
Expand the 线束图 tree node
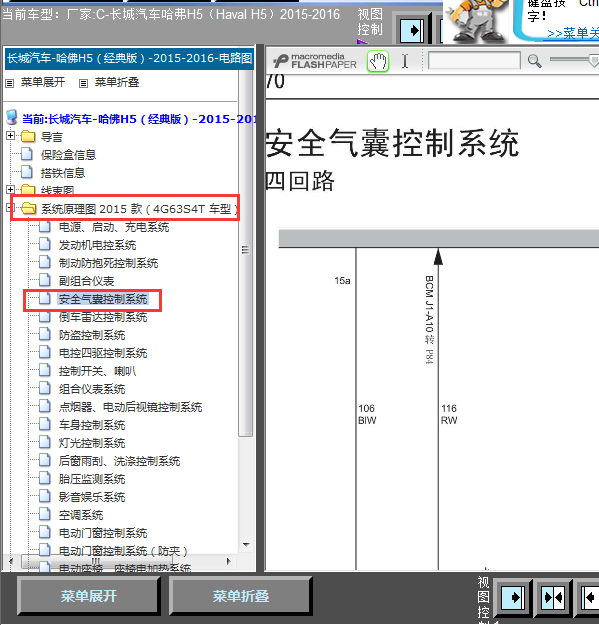point(11,189)
